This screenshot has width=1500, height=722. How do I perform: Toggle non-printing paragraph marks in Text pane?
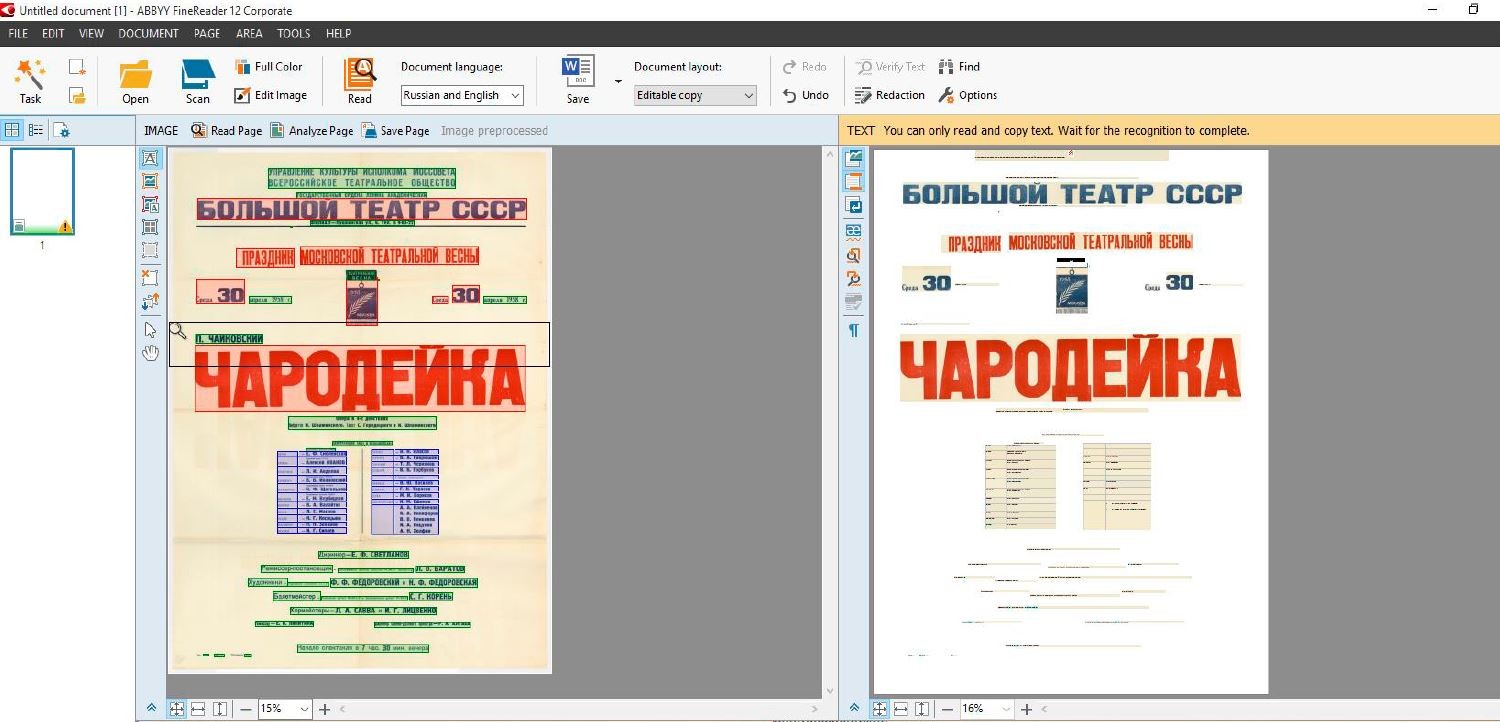point(854,331)
